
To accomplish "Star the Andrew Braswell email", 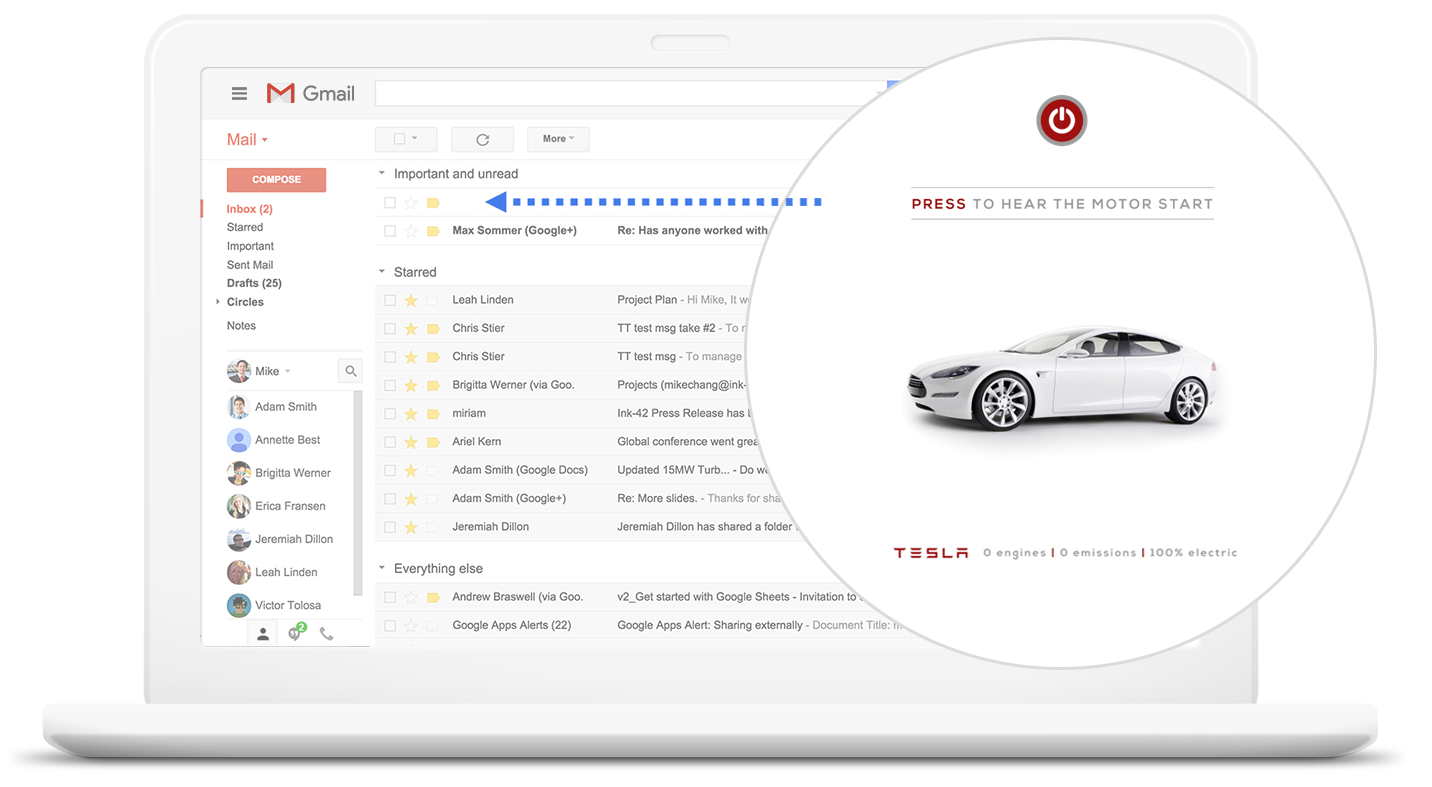I will (411, 597).
